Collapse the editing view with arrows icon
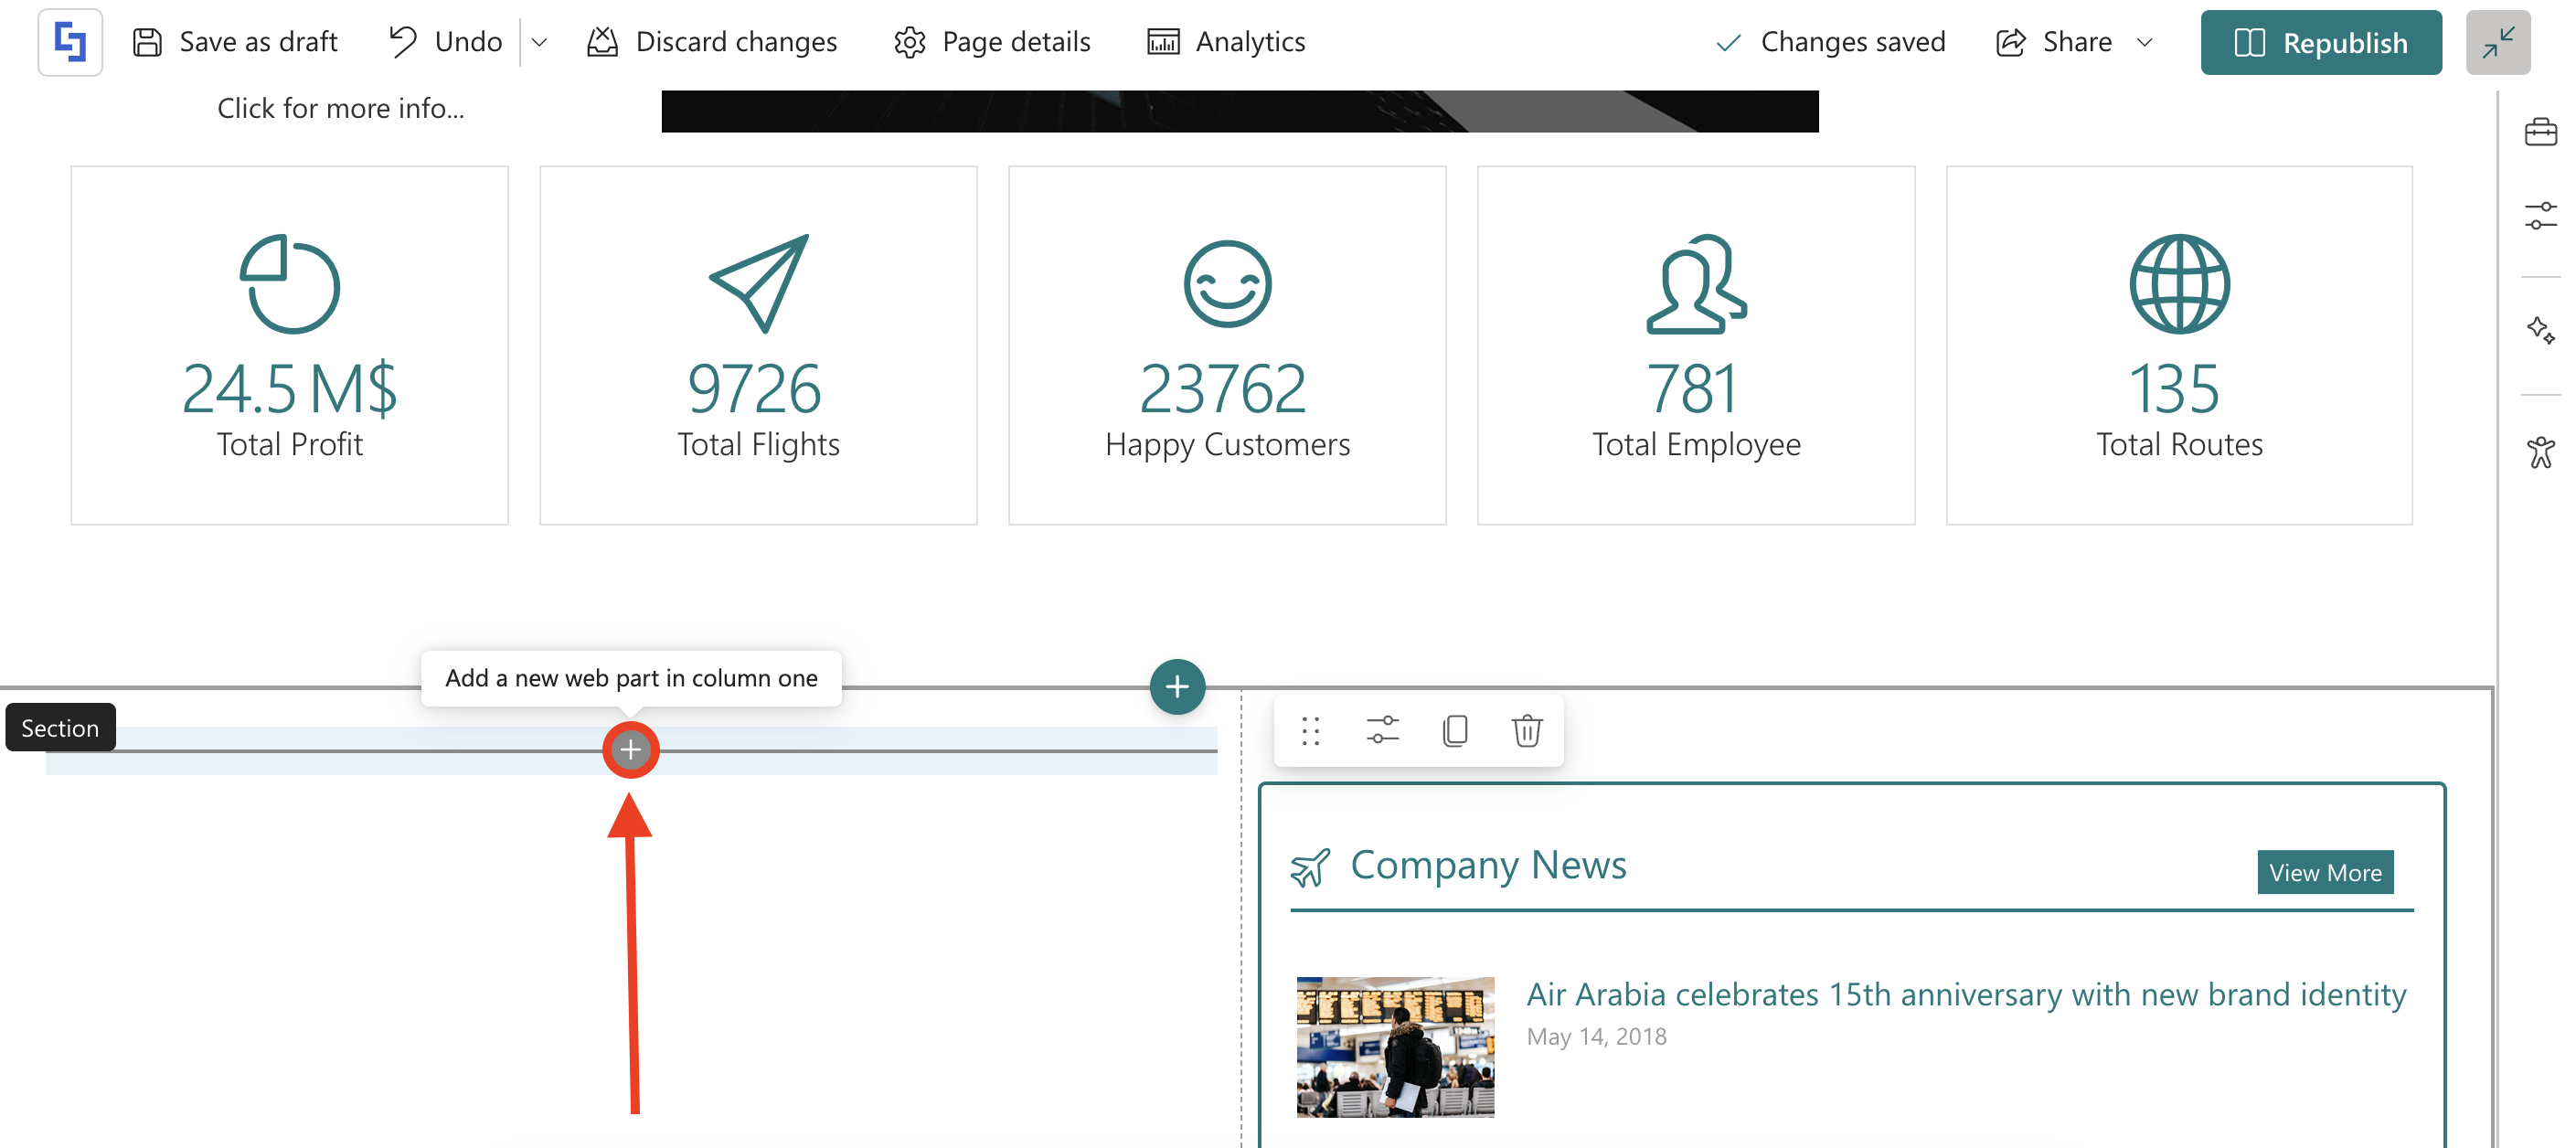2576x1148 pixels. pos(2497,43)
